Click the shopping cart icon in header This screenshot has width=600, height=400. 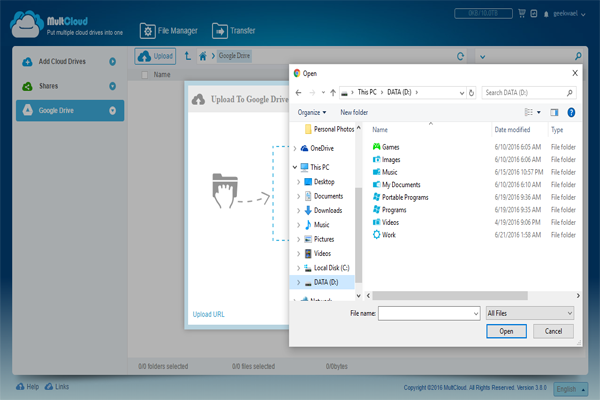pos(522,14)
